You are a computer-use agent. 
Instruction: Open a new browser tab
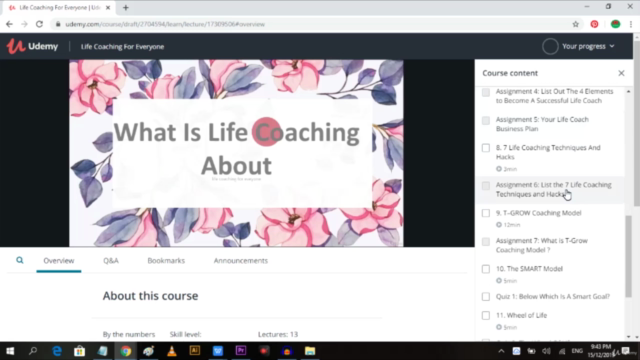tap(126, 7)
